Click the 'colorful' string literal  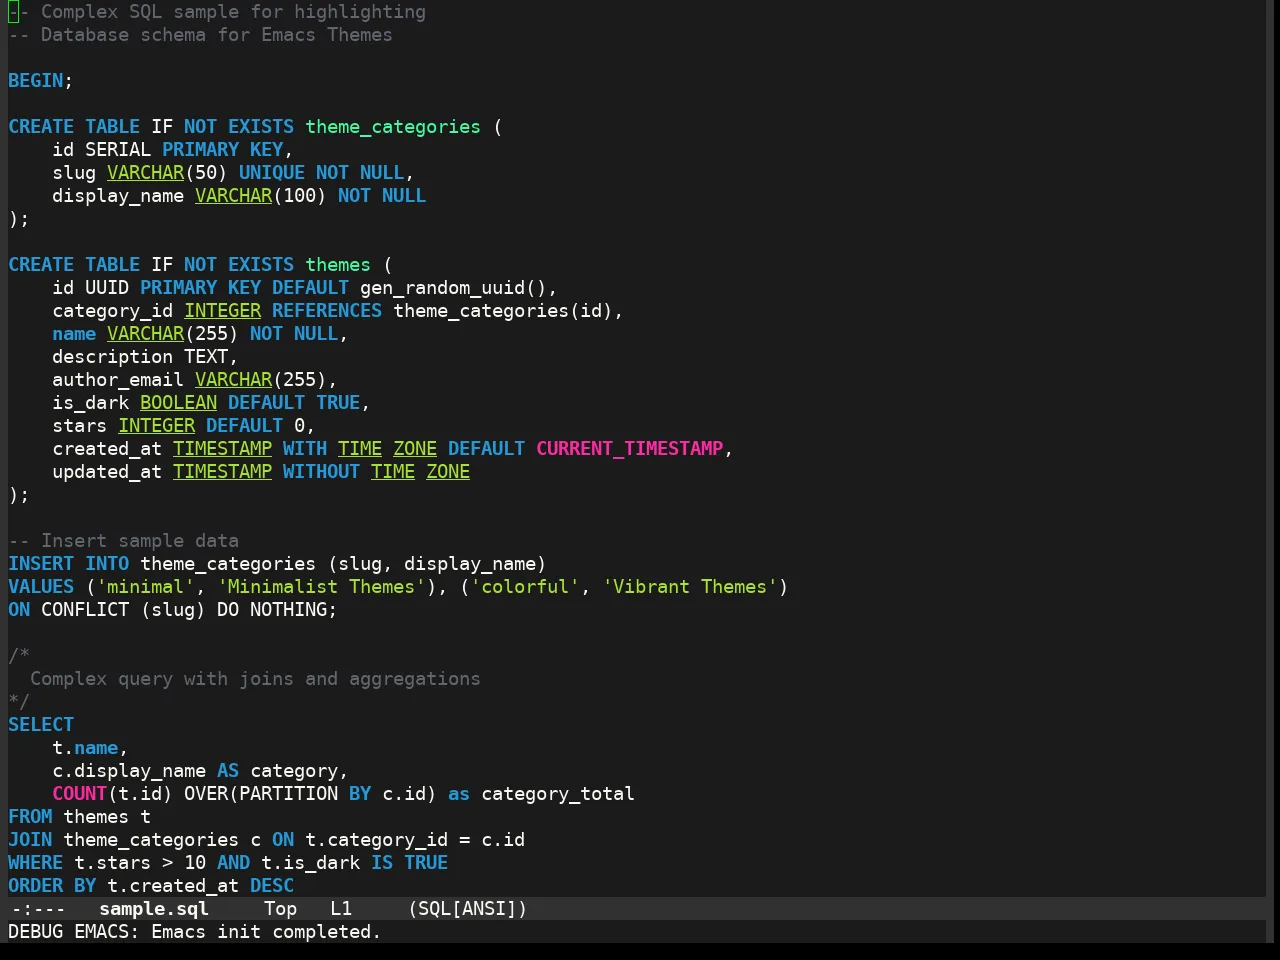pos(525,587)
